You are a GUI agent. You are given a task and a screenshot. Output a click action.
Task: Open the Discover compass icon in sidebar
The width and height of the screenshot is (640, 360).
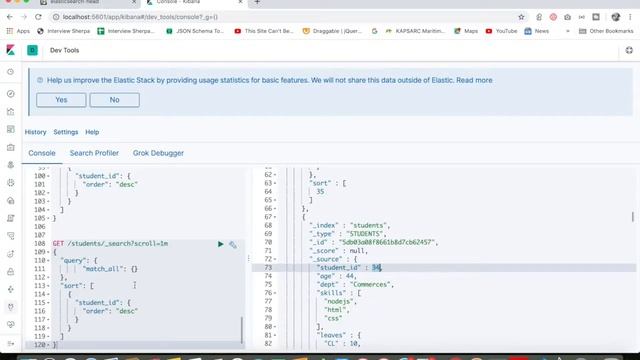[11, 93]
